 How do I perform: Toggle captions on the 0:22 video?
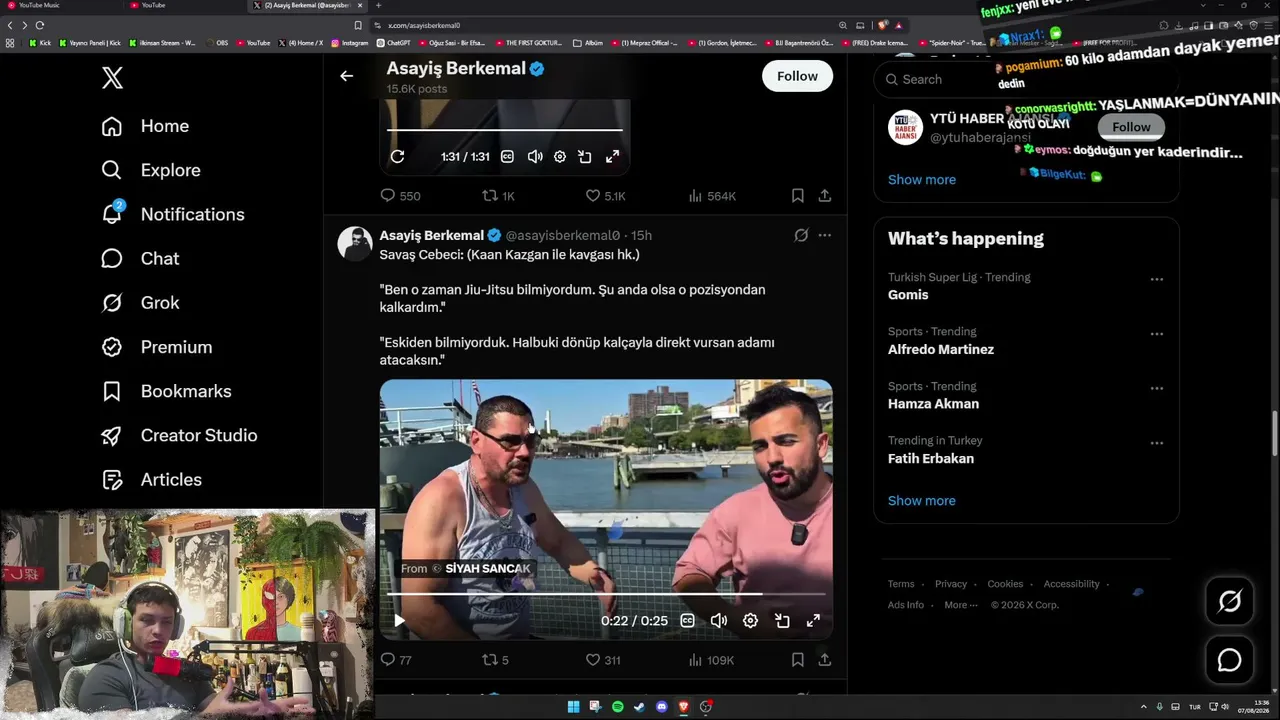tap(687, 620)
